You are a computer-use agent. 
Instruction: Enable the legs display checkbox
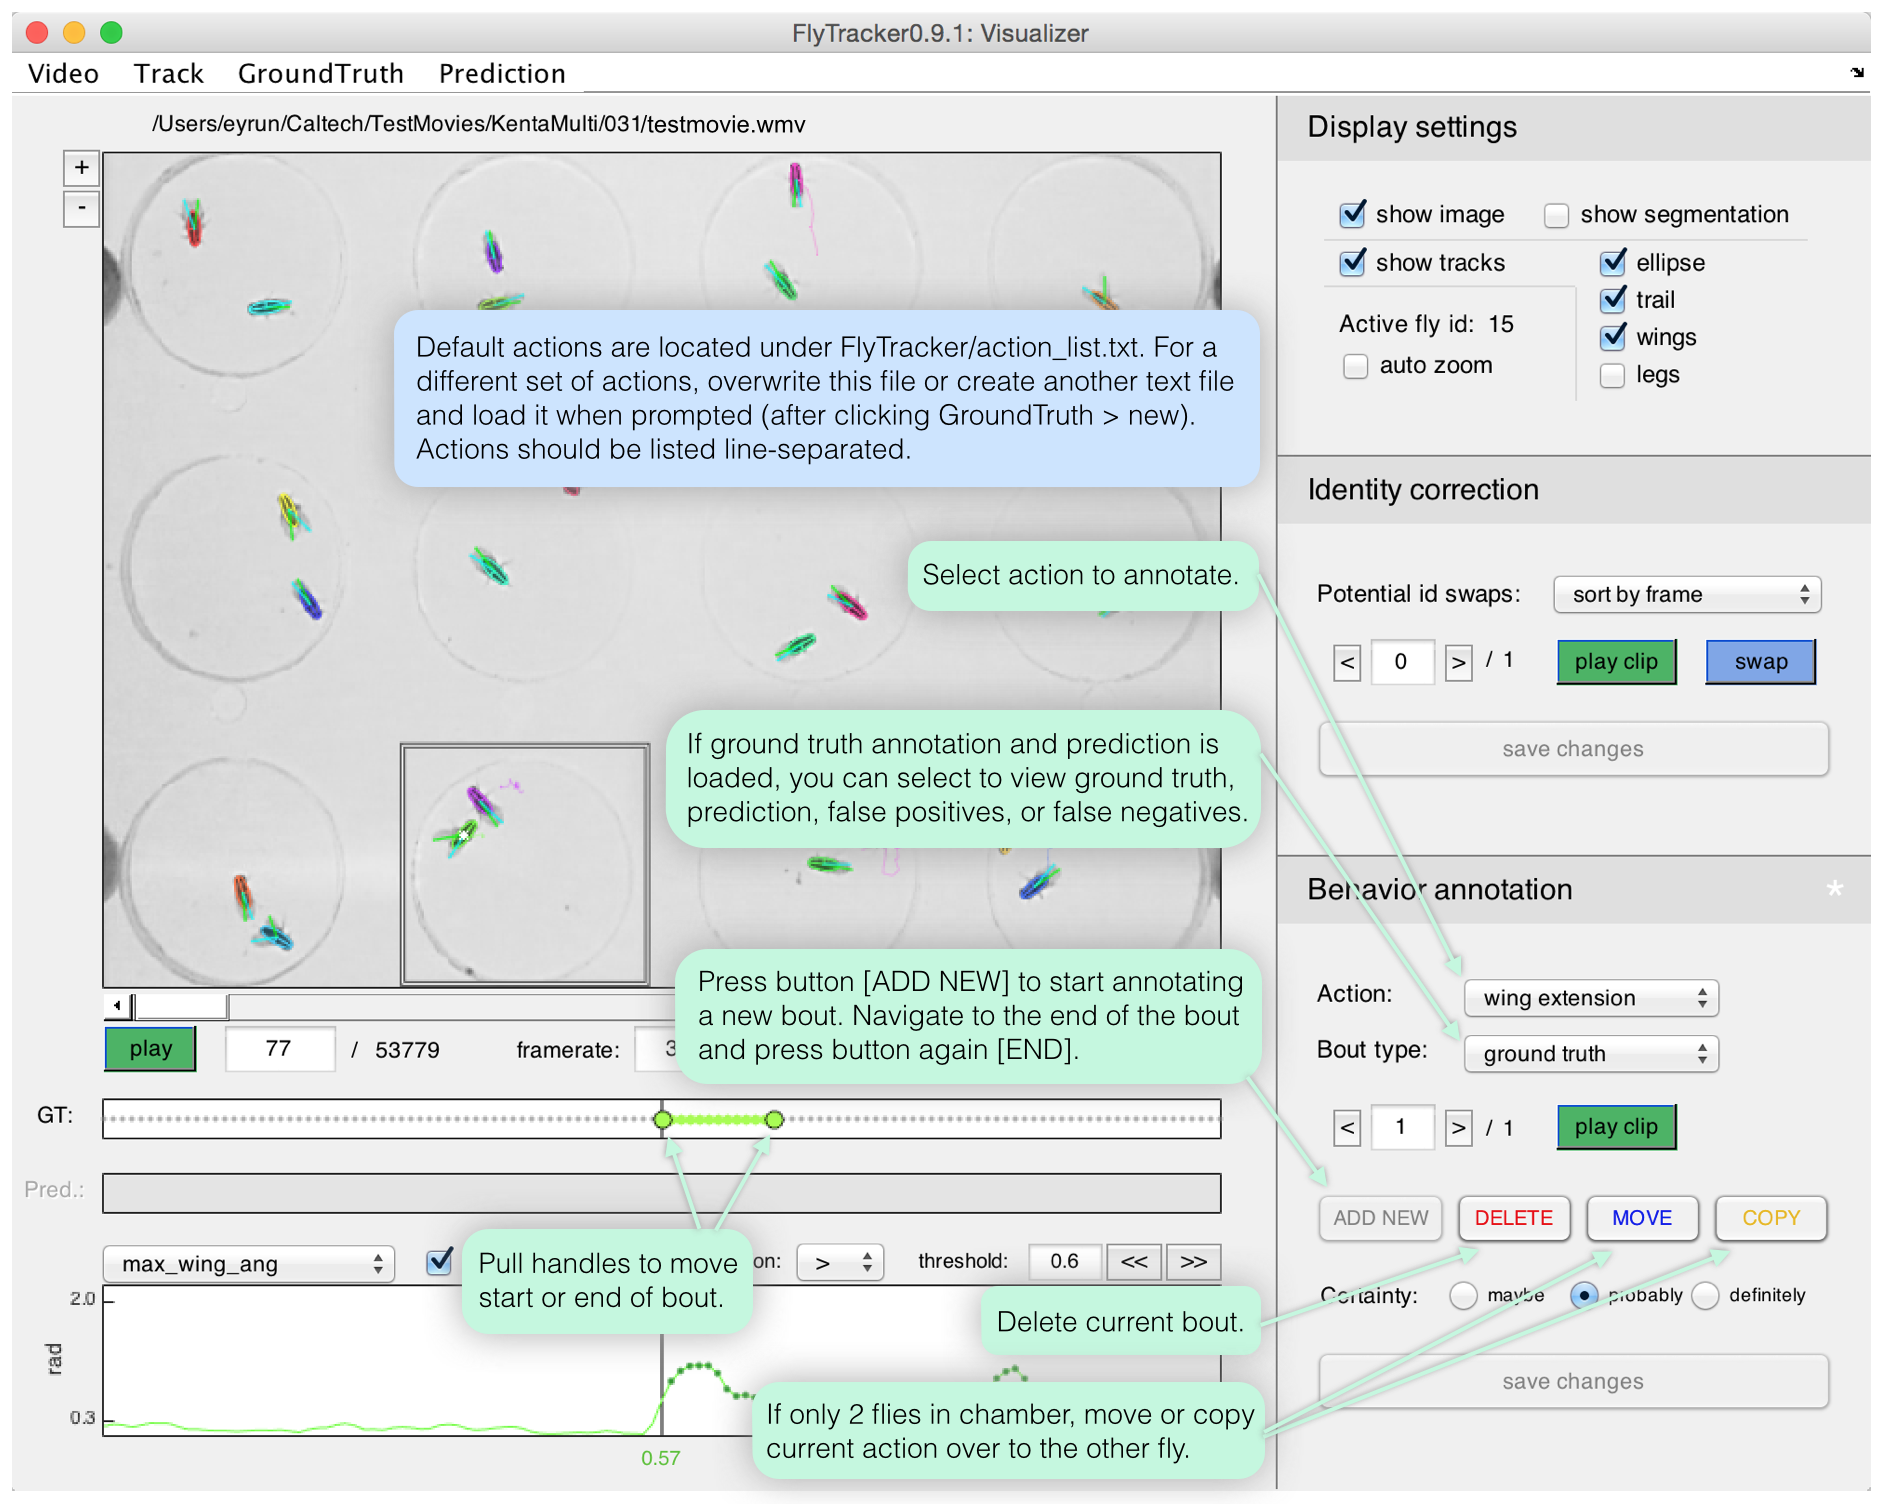1612,376
